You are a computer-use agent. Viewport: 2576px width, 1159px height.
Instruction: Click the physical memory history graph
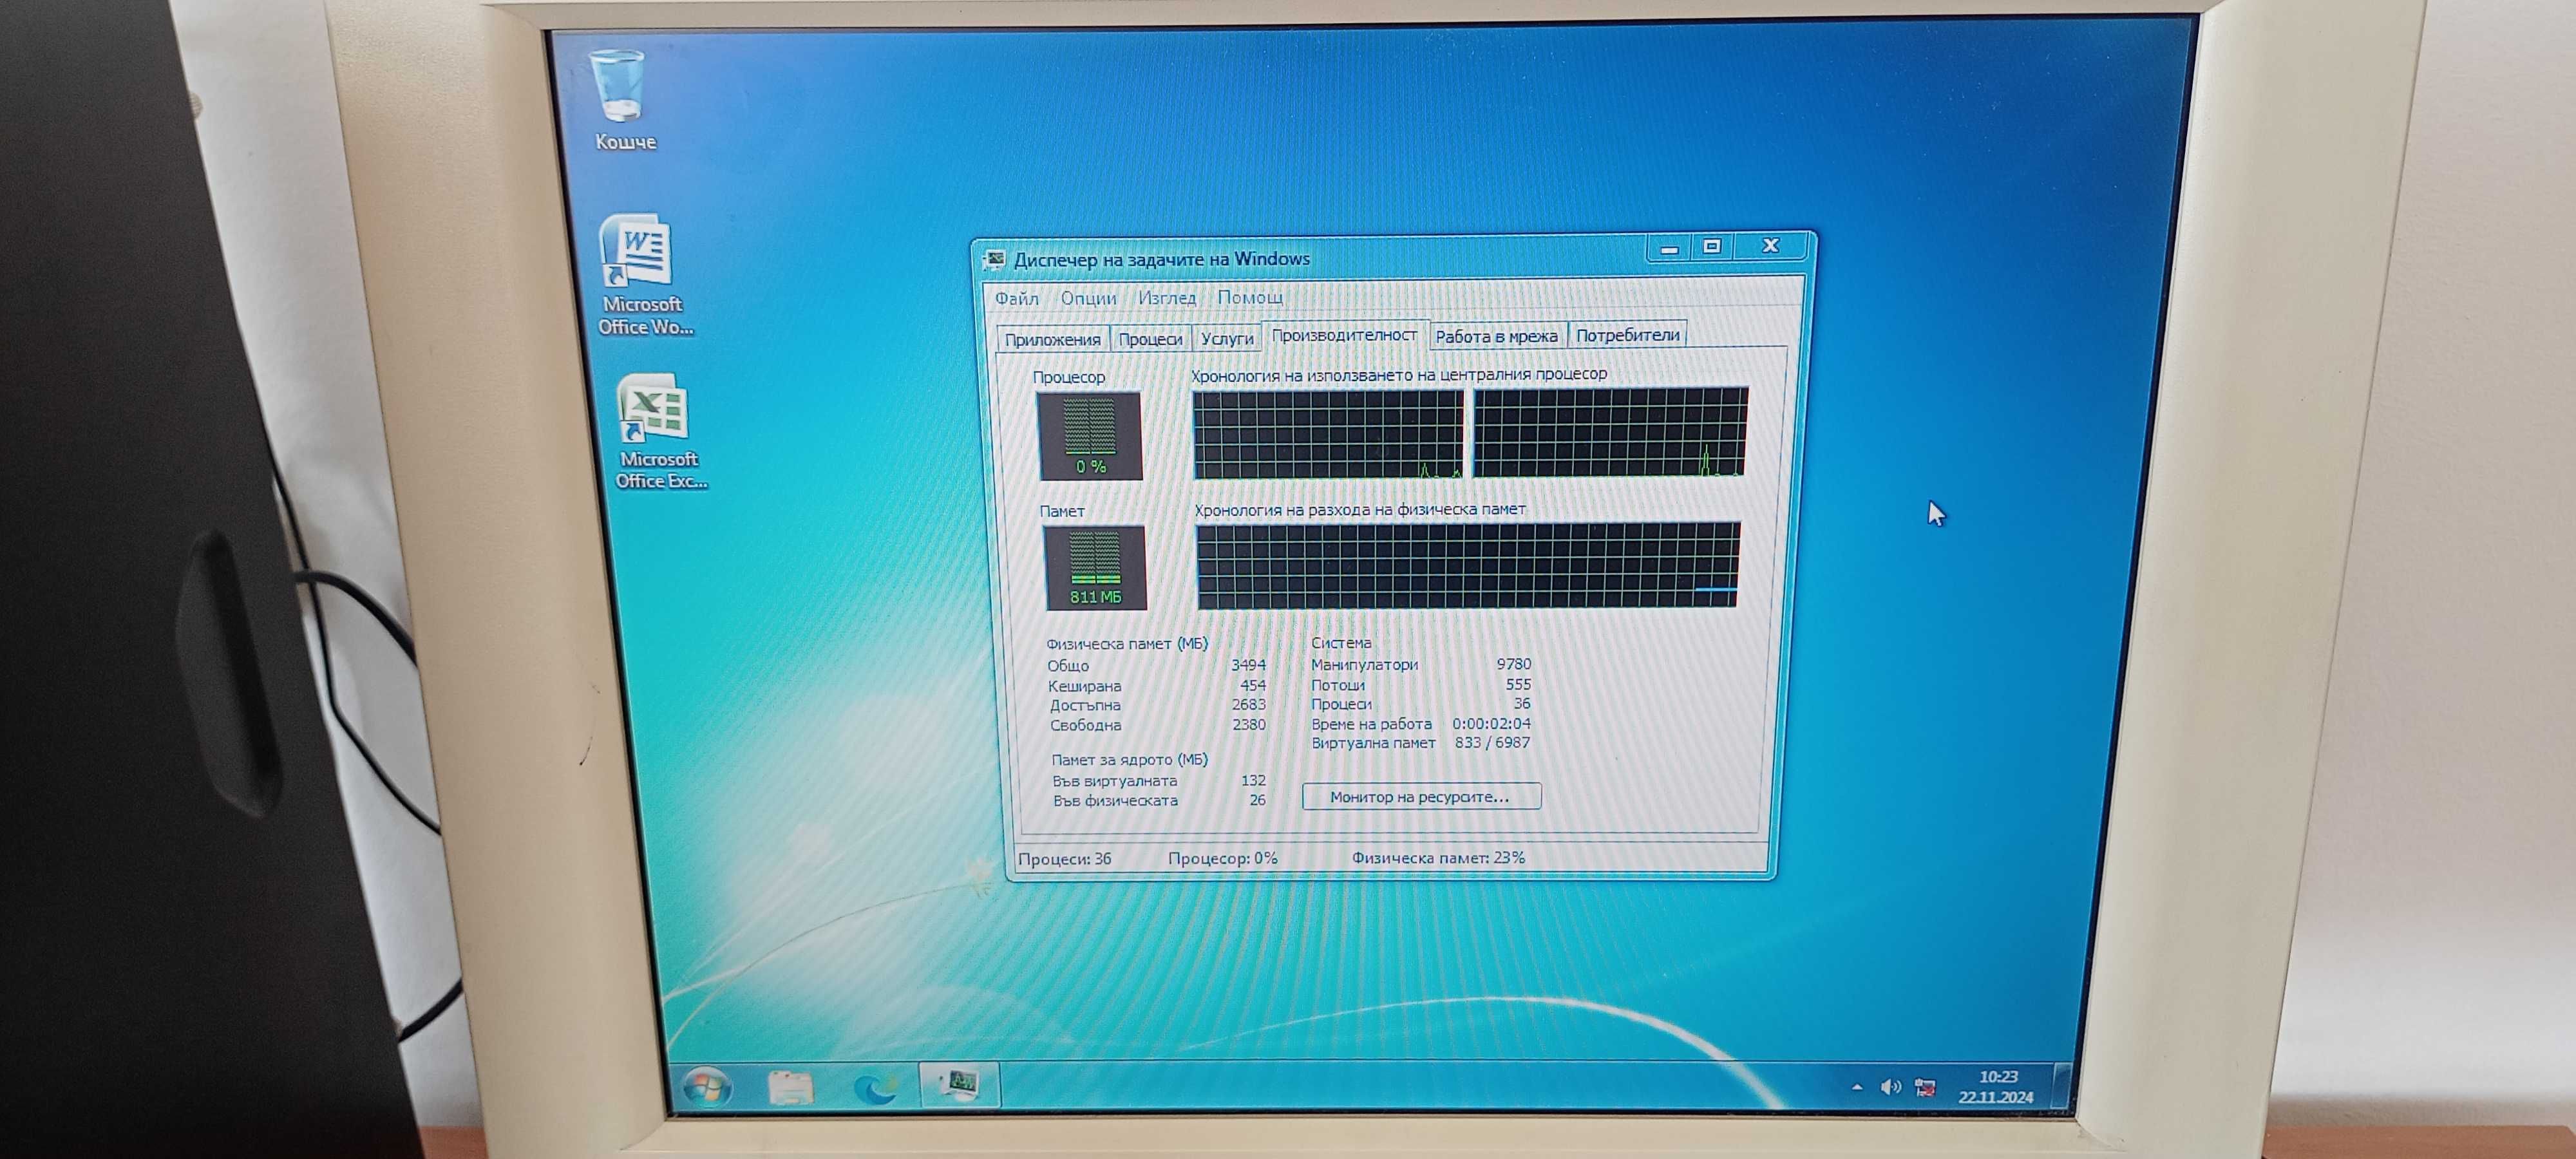1468,565
